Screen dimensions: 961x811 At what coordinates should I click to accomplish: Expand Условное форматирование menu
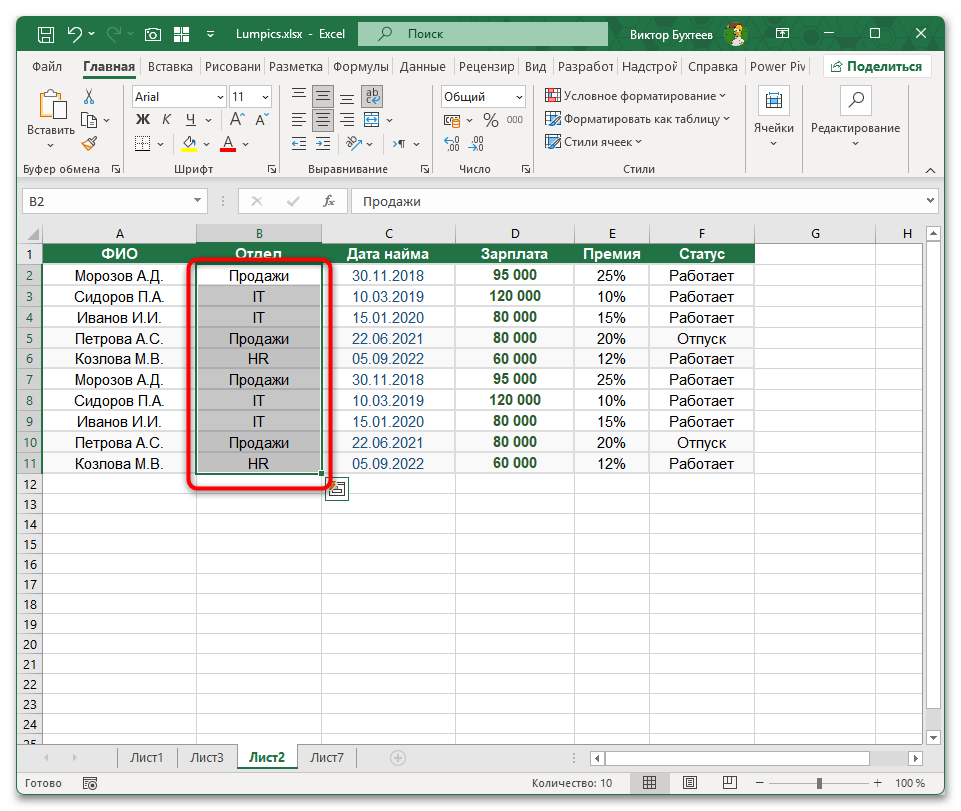636,96
